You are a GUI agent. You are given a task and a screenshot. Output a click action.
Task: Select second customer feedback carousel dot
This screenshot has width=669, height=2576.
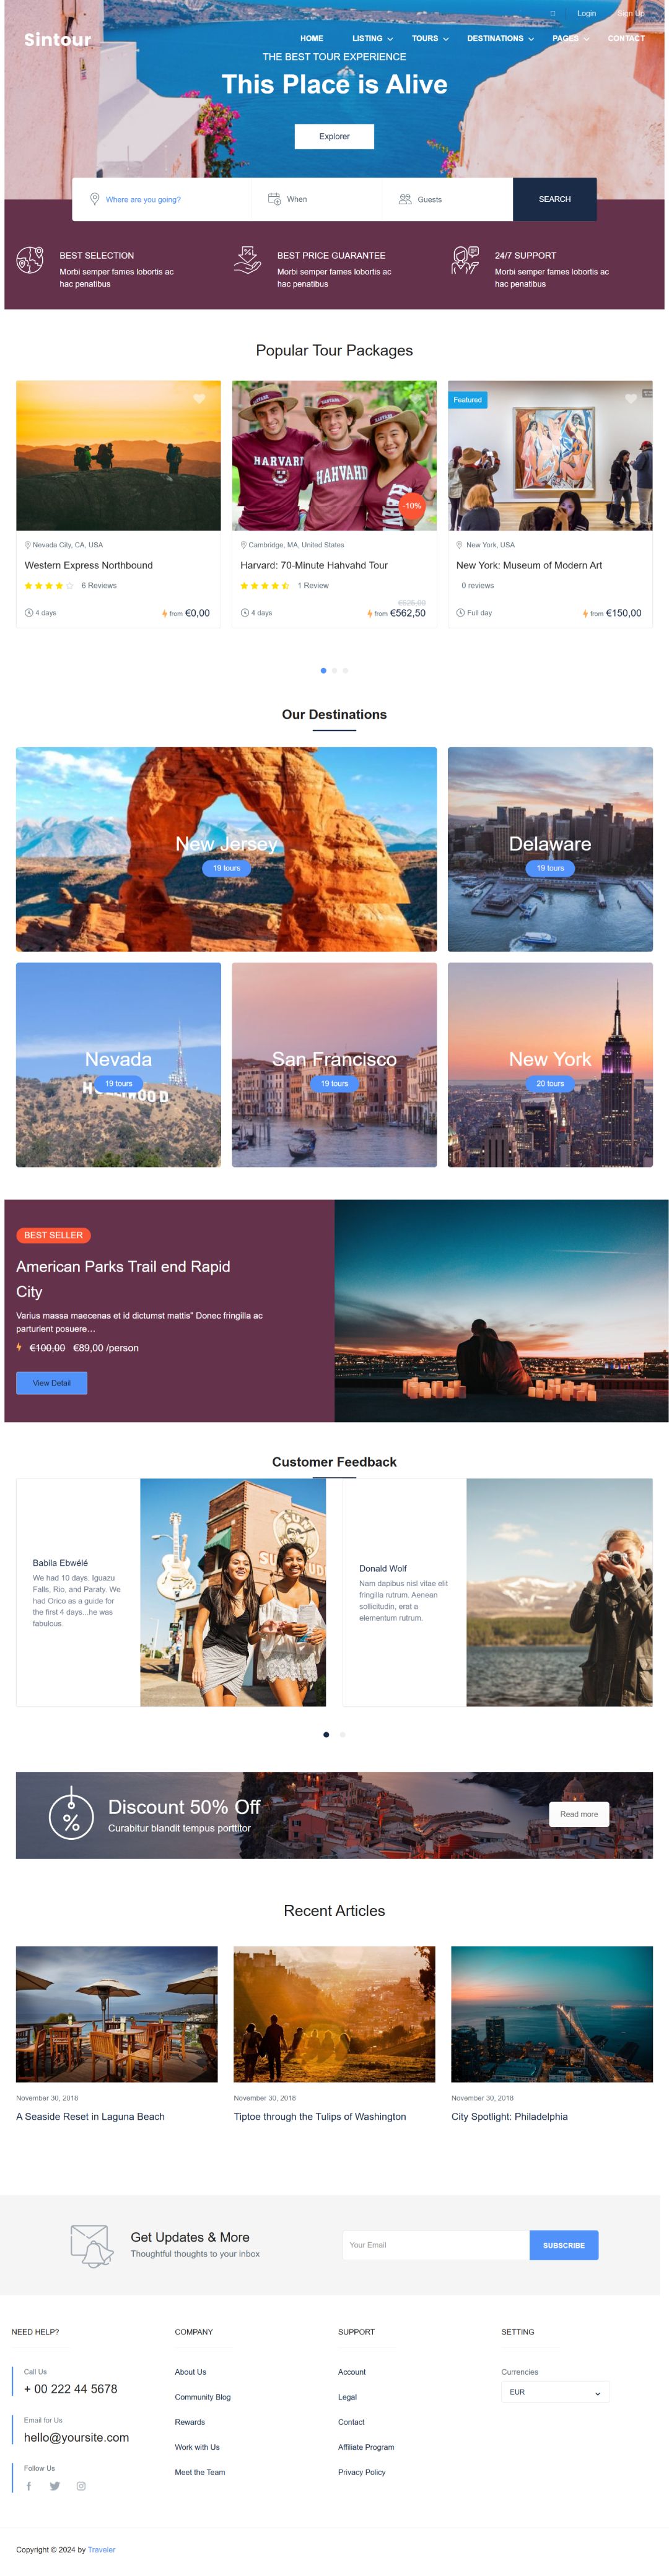342,1734
